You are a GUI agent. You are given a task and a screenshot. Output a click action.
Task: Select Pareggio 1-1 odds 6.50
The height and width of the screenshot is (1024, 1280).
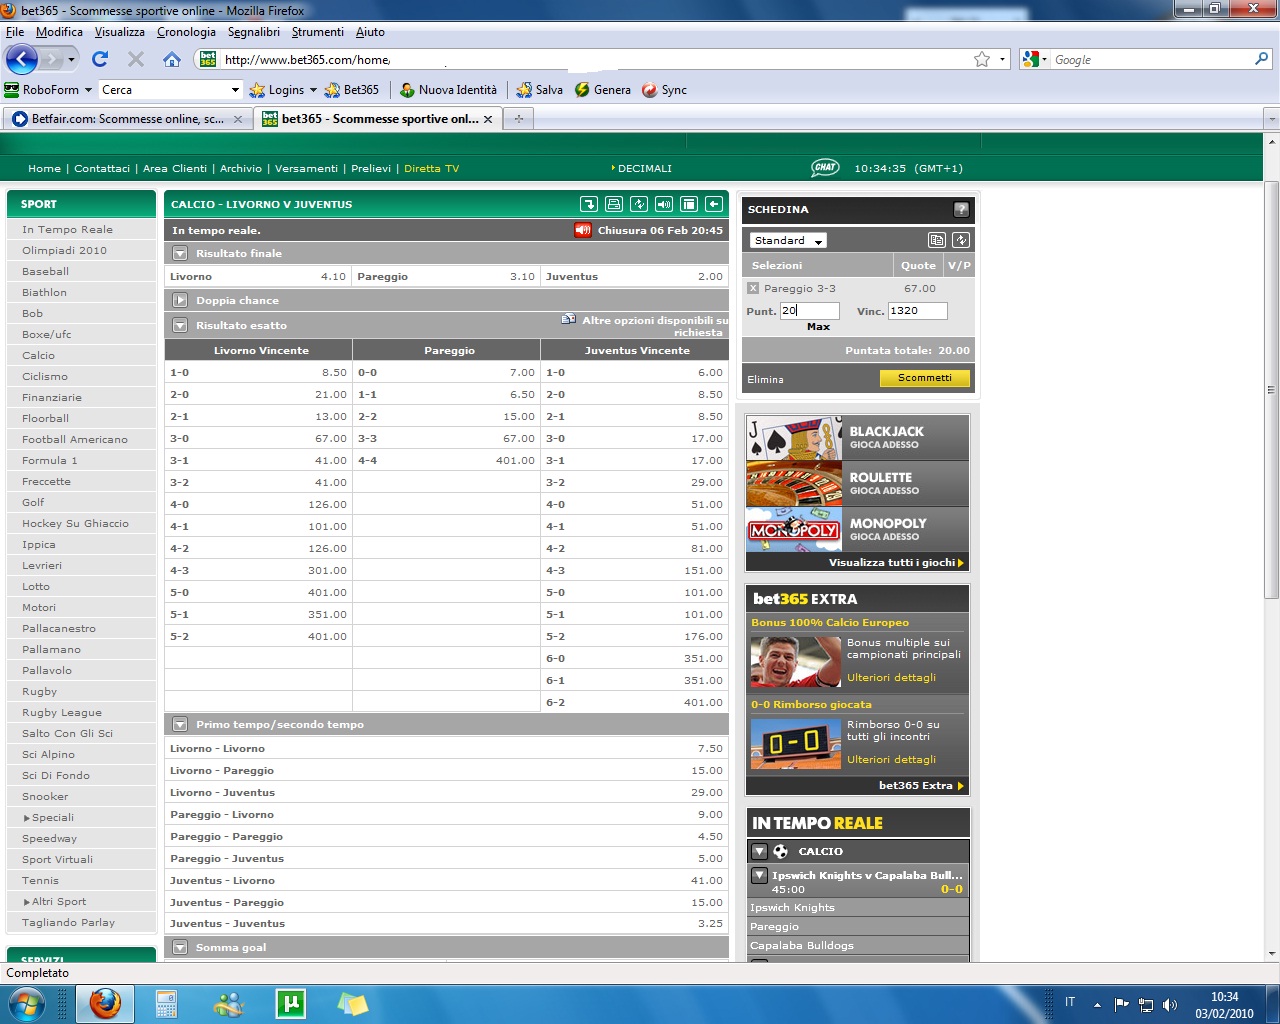446,394
